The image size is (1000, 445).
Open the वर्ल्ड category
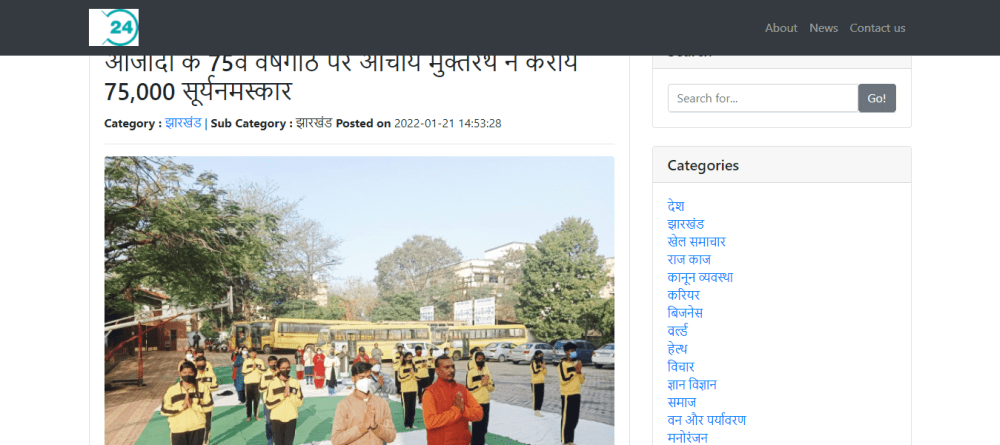[677, 331]
